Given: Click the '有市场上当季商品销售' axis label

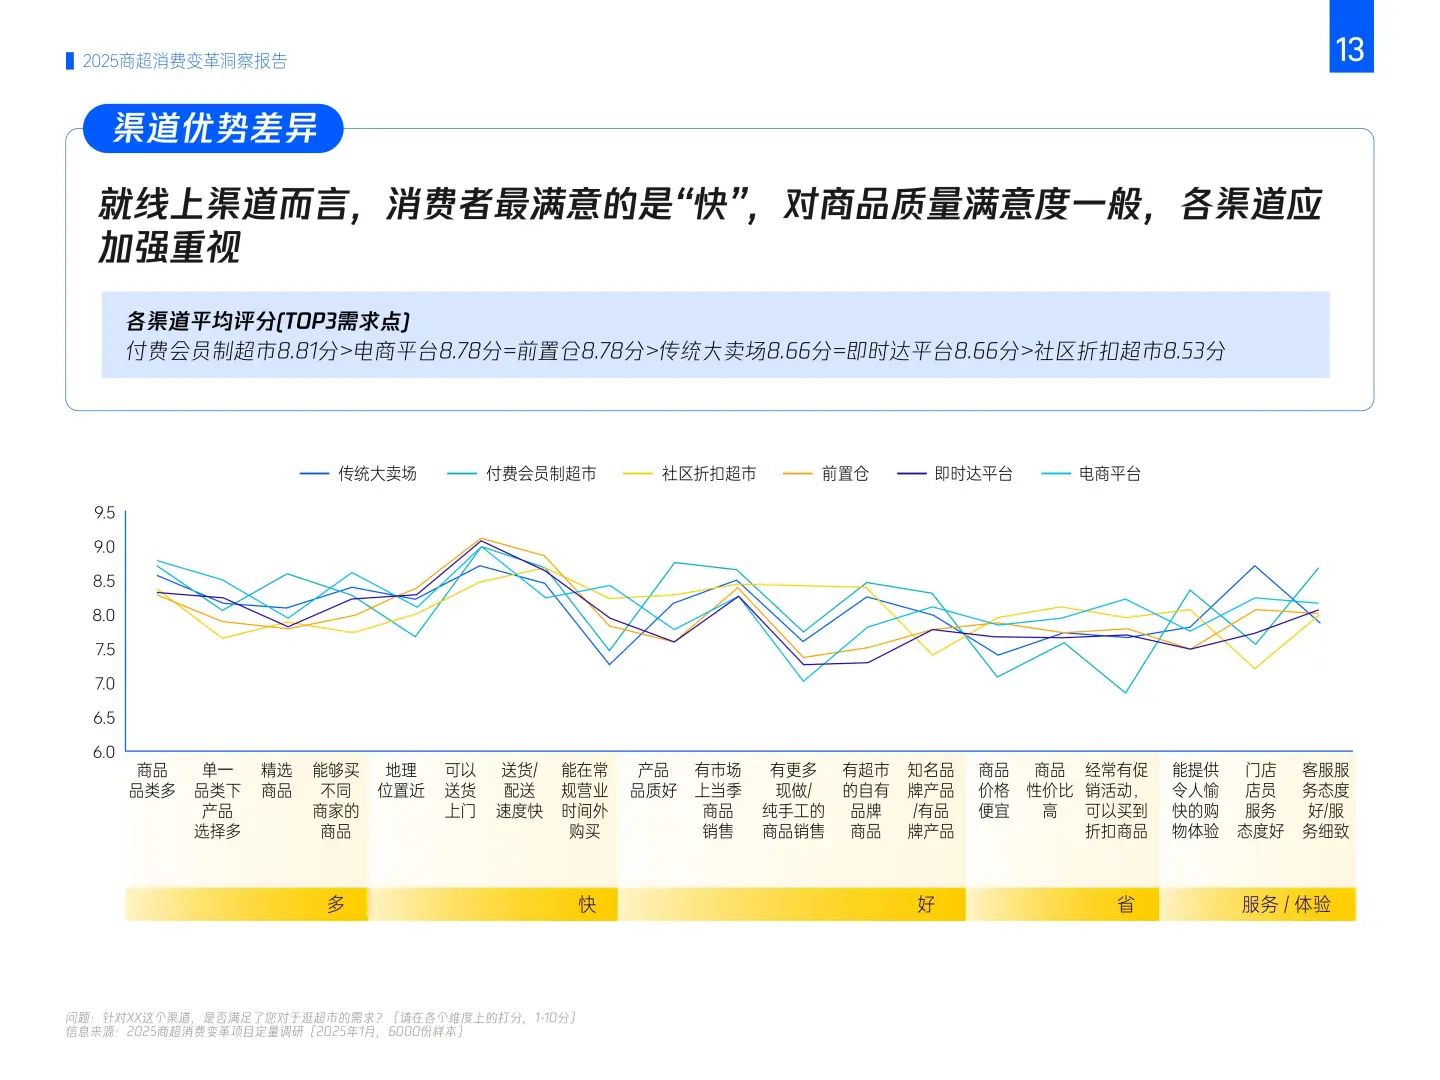Looking at the screenshot, I should pos(718,800).
